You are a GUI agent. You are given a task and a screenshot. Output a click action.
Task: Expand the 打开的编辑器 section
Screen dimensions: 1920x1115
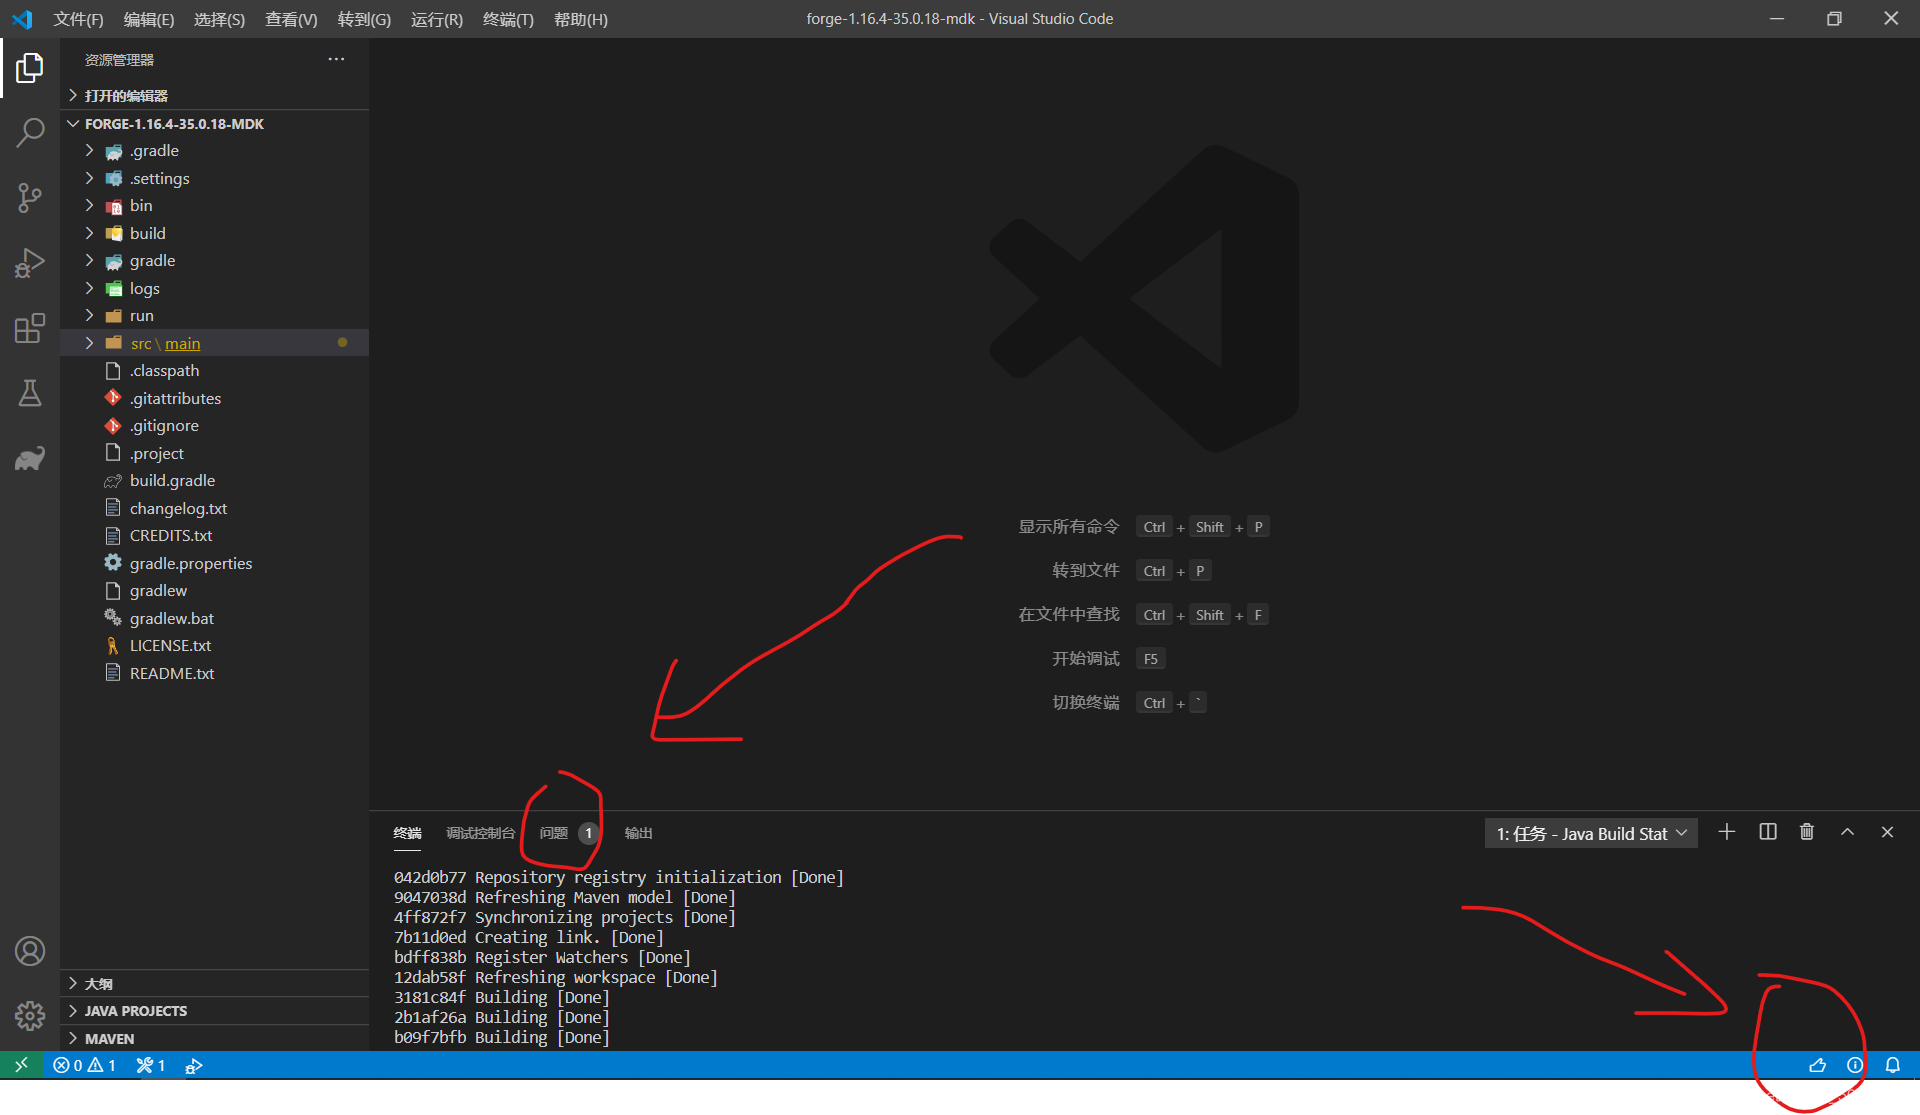pos(215,95)
